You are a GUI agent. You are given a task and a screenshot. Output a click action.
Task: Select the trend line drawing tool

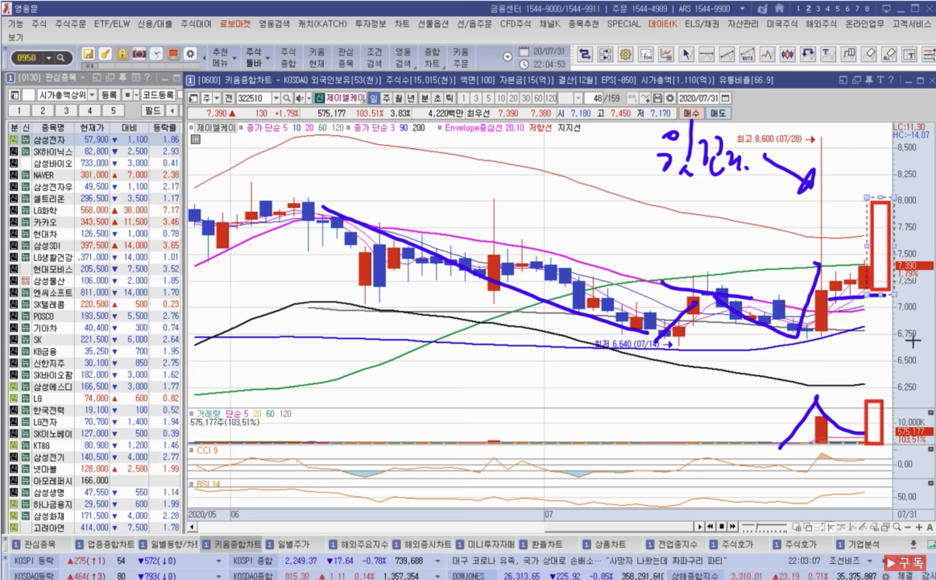click(x=726, y=55)
